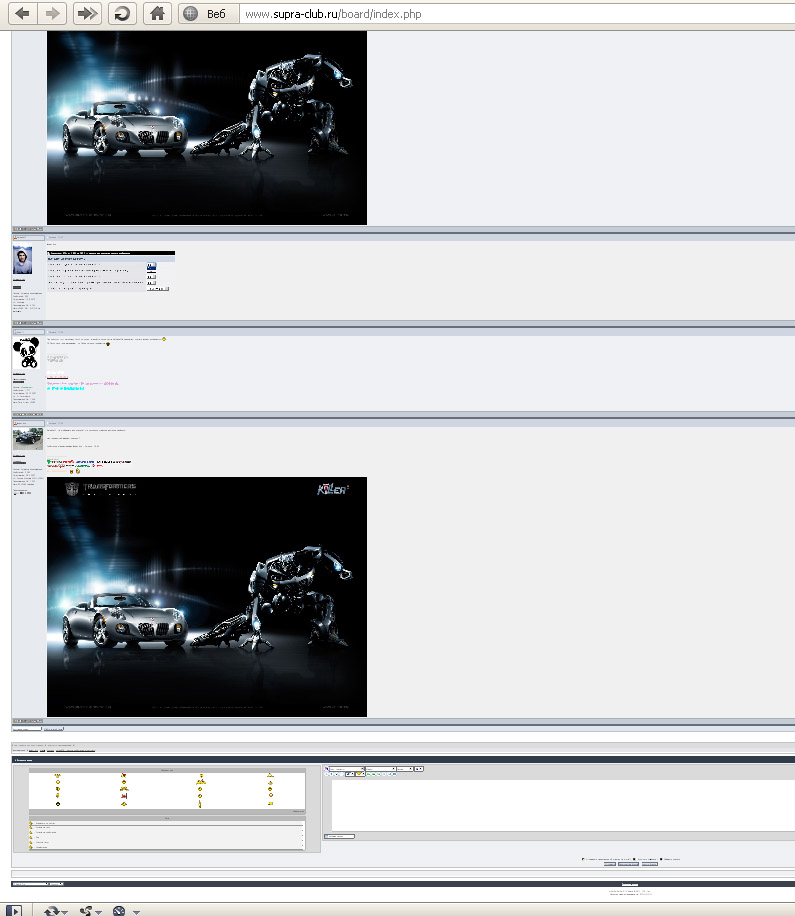Open the dropdown arrow beside share icon

(x=99, y=911)
